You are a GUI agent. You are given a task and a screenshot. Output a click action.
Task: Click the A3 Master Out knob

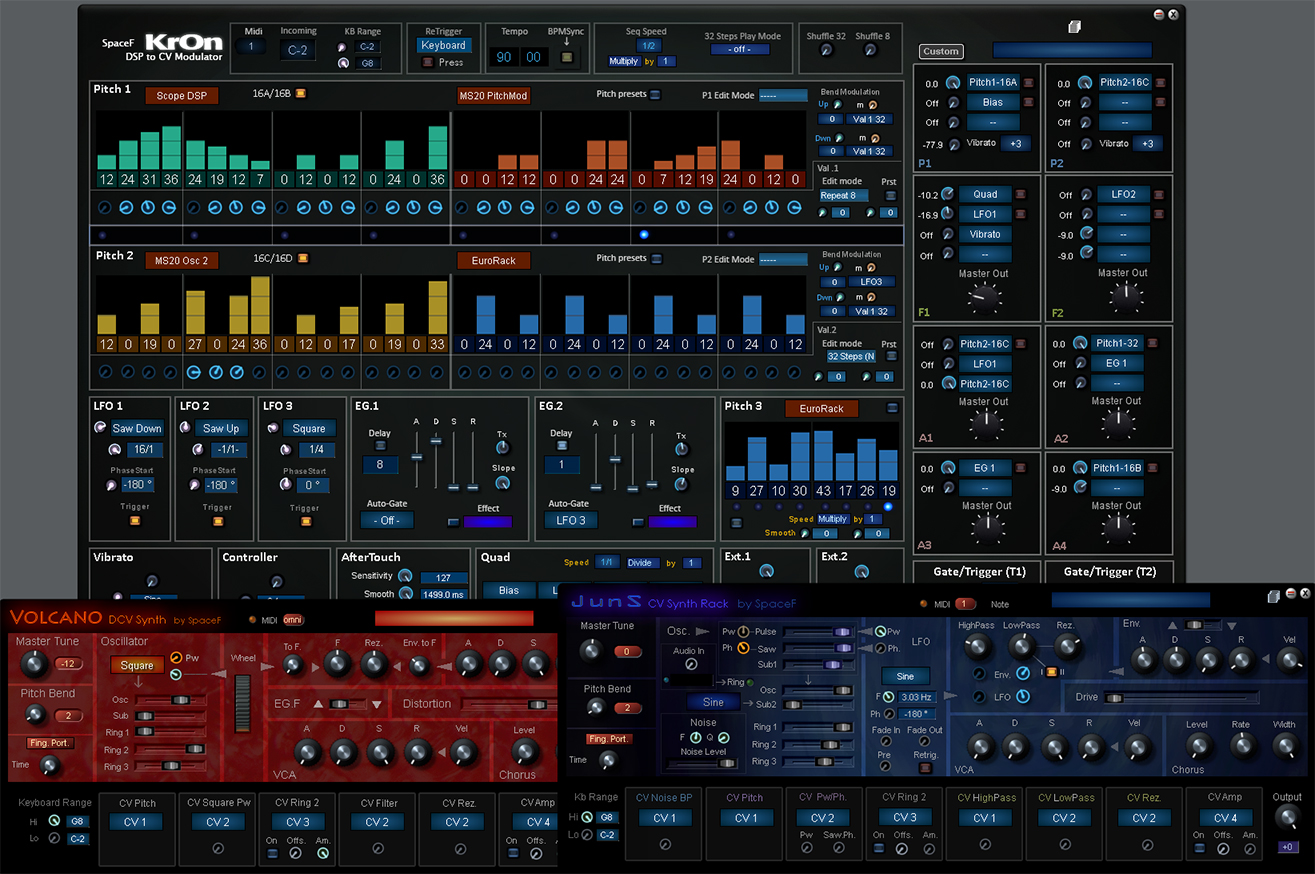(x=986, y=530)
